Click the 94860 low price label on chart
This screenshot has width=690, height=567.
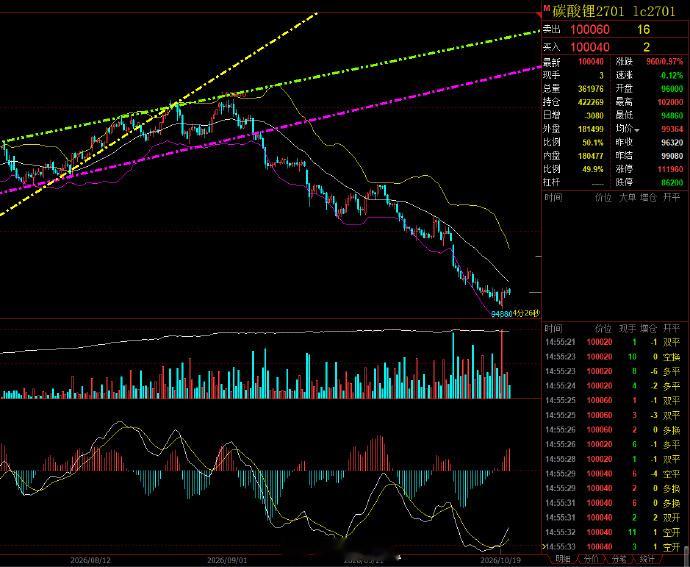click(501, 314)
